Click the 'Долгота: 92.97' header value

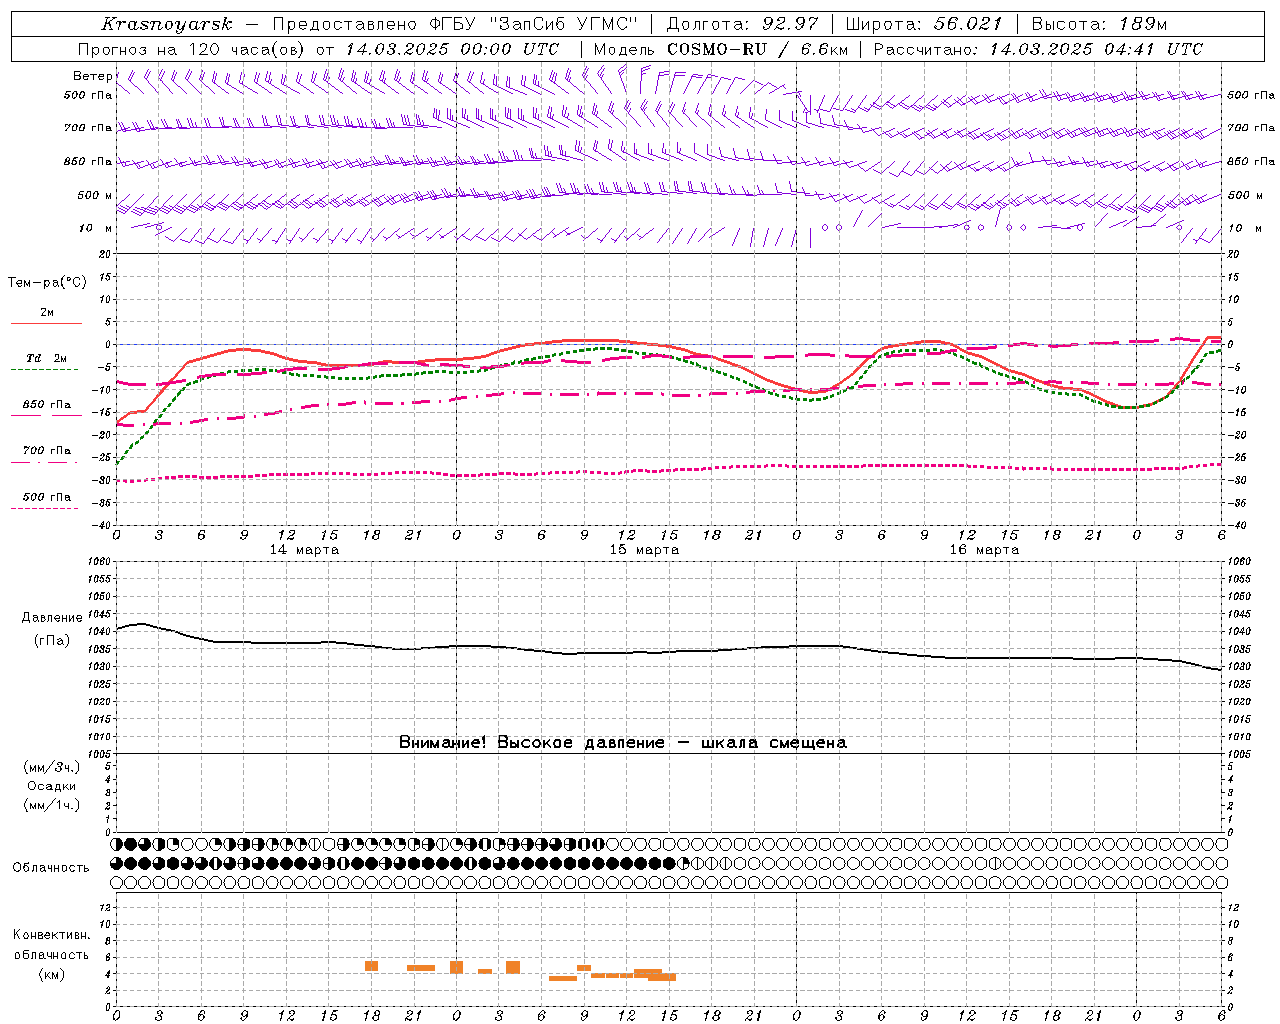click(x=742, y=24)
